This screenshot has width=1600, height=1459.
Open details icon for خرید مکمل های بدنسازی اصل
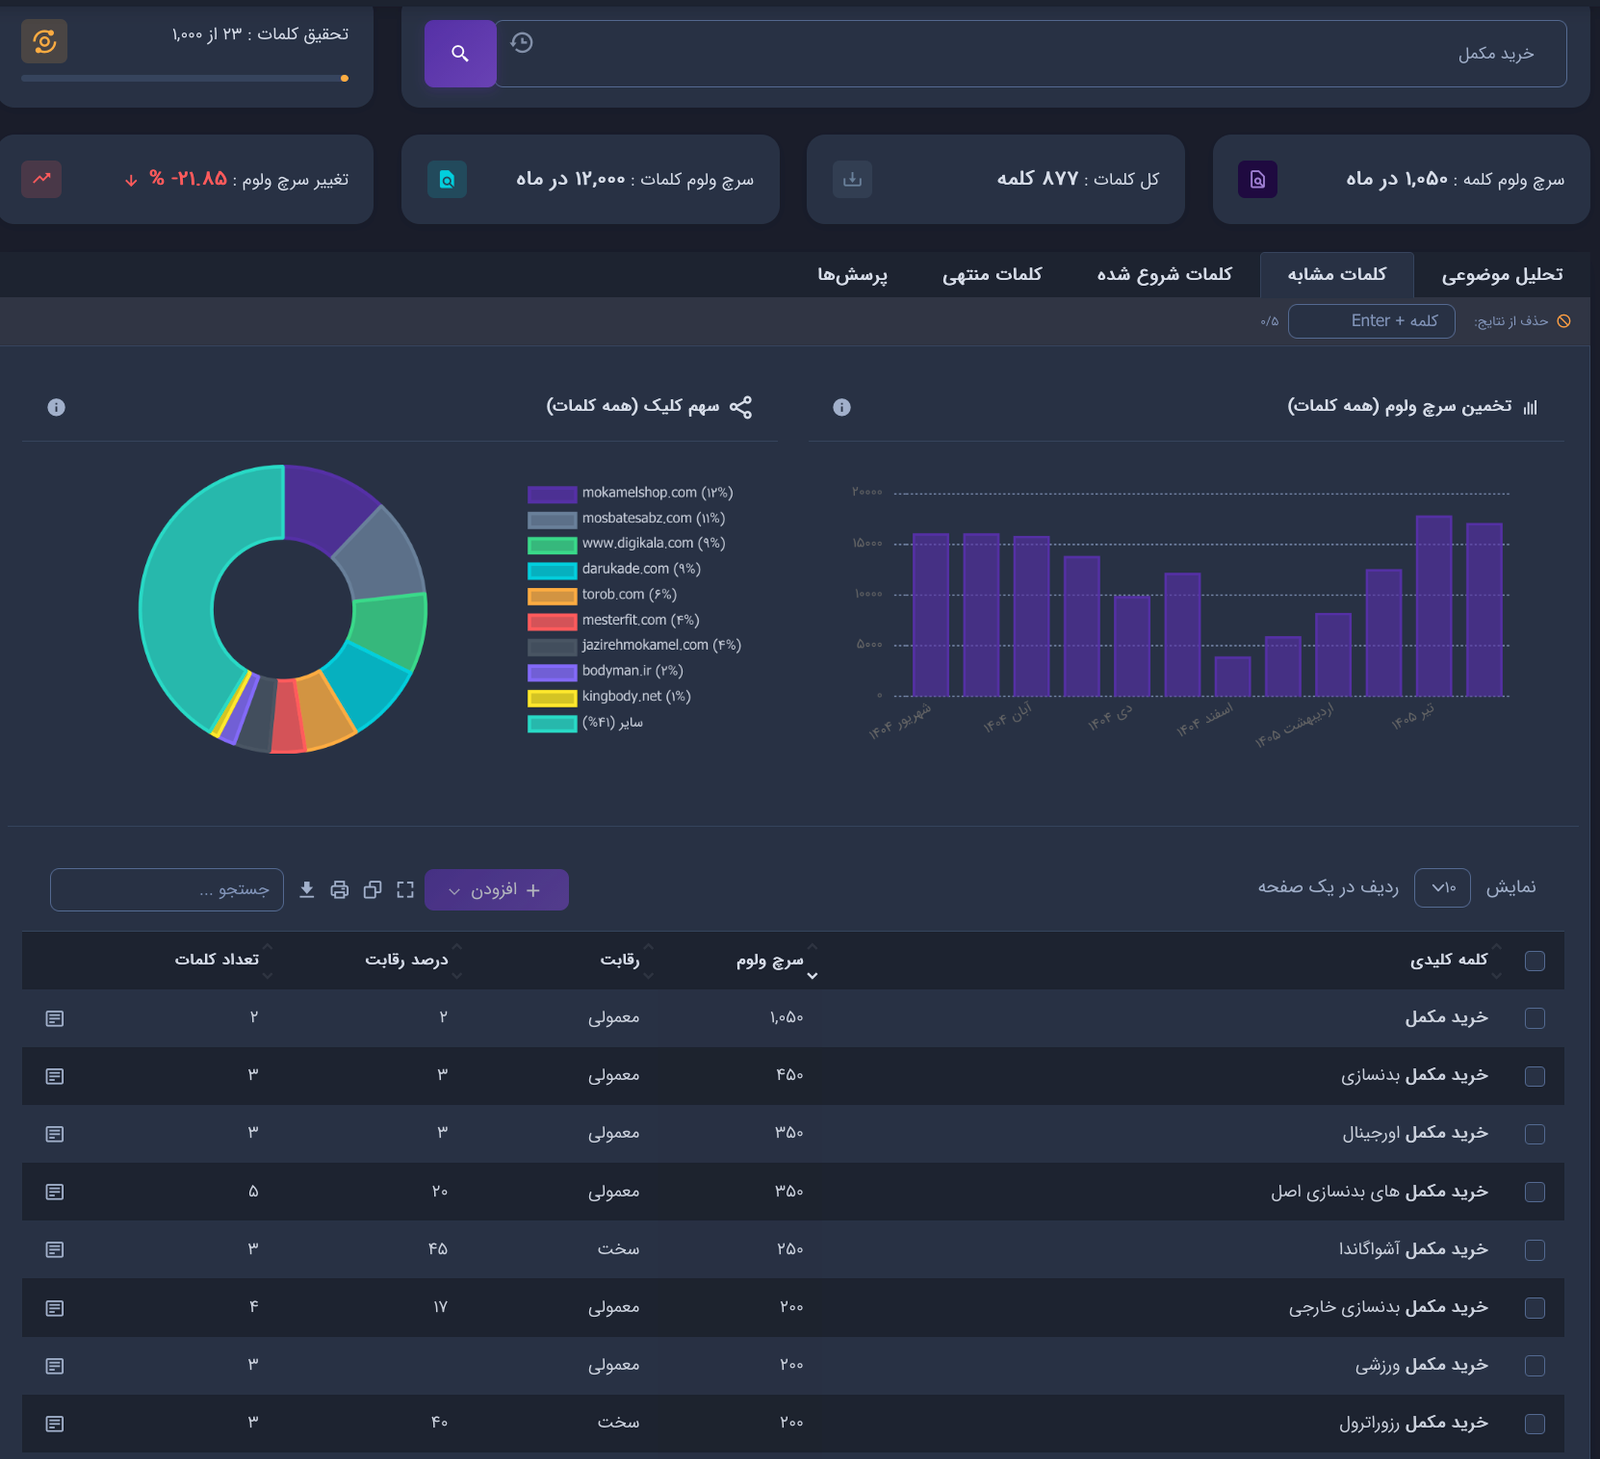pyautogui.click(x=55, y=1192)
